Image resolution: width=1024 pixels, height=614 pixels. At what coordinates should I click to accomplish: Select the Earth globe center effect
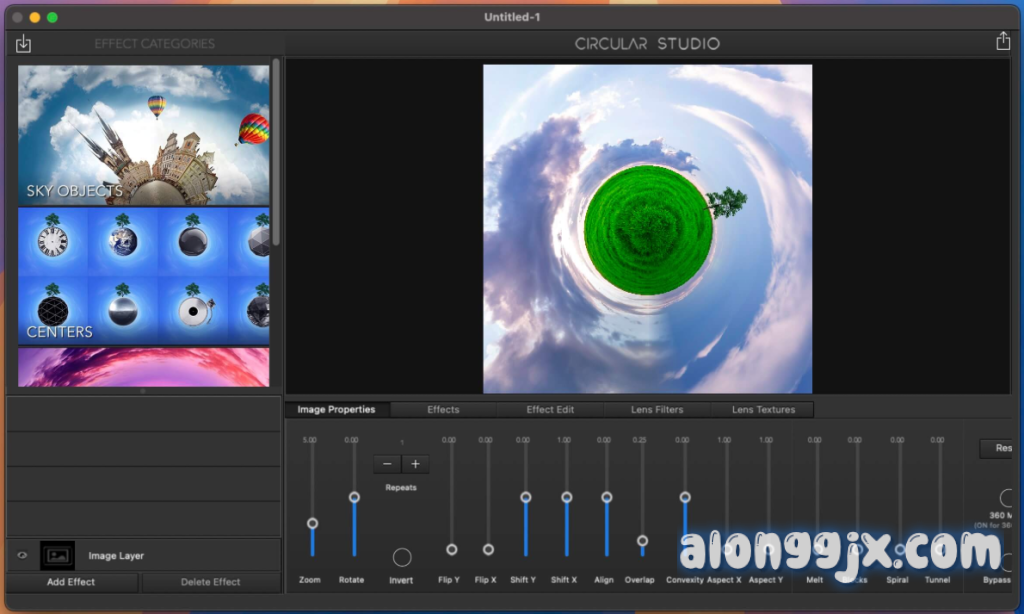click(123, 241)
